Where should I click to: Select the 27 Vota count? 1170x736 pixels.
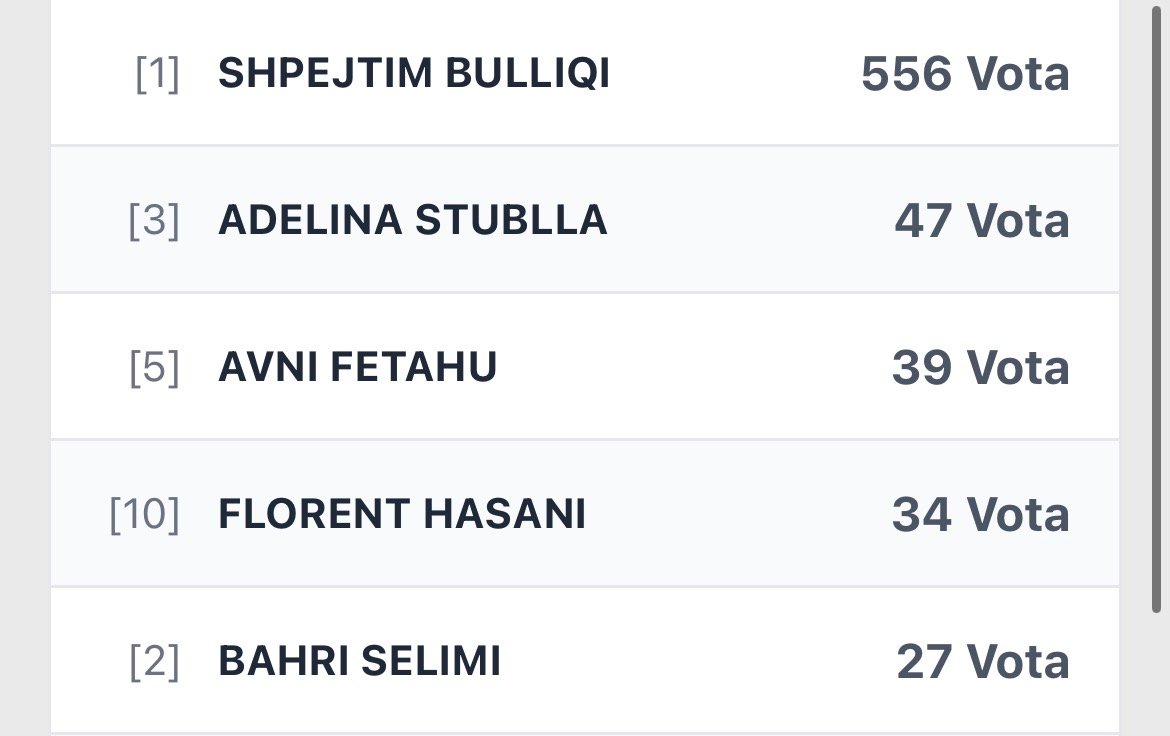pos(982,661)
